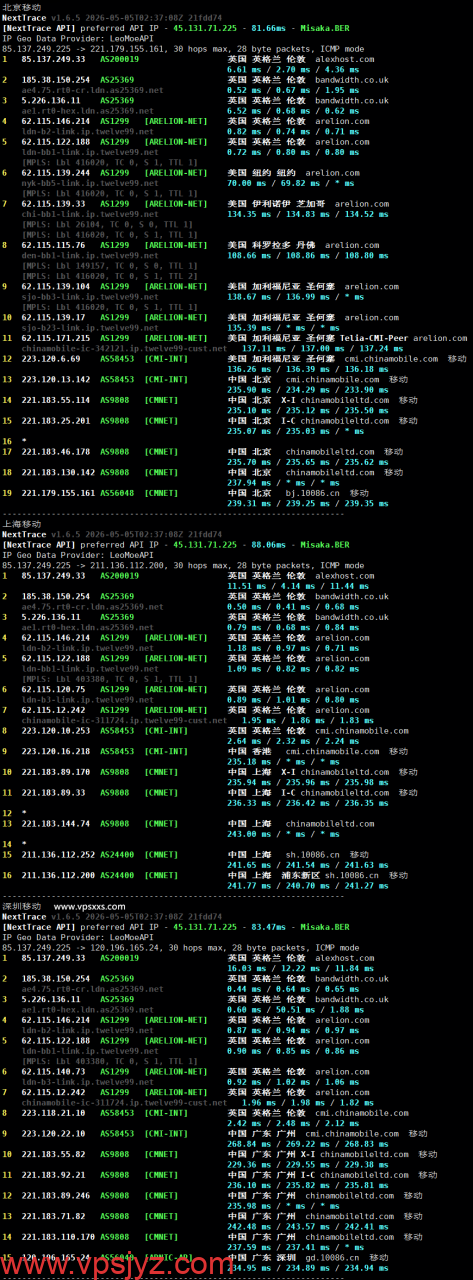Viewport: 473px width, 1280px height.
Task: Click the 70.00 ms latency value
Action: 244,183
